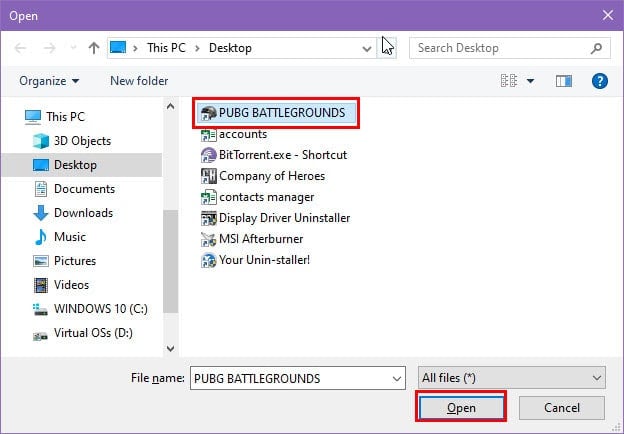Screen dimensions: 624x434
Task: Open recent locations dropdown arrow
Action: (73, 48)
